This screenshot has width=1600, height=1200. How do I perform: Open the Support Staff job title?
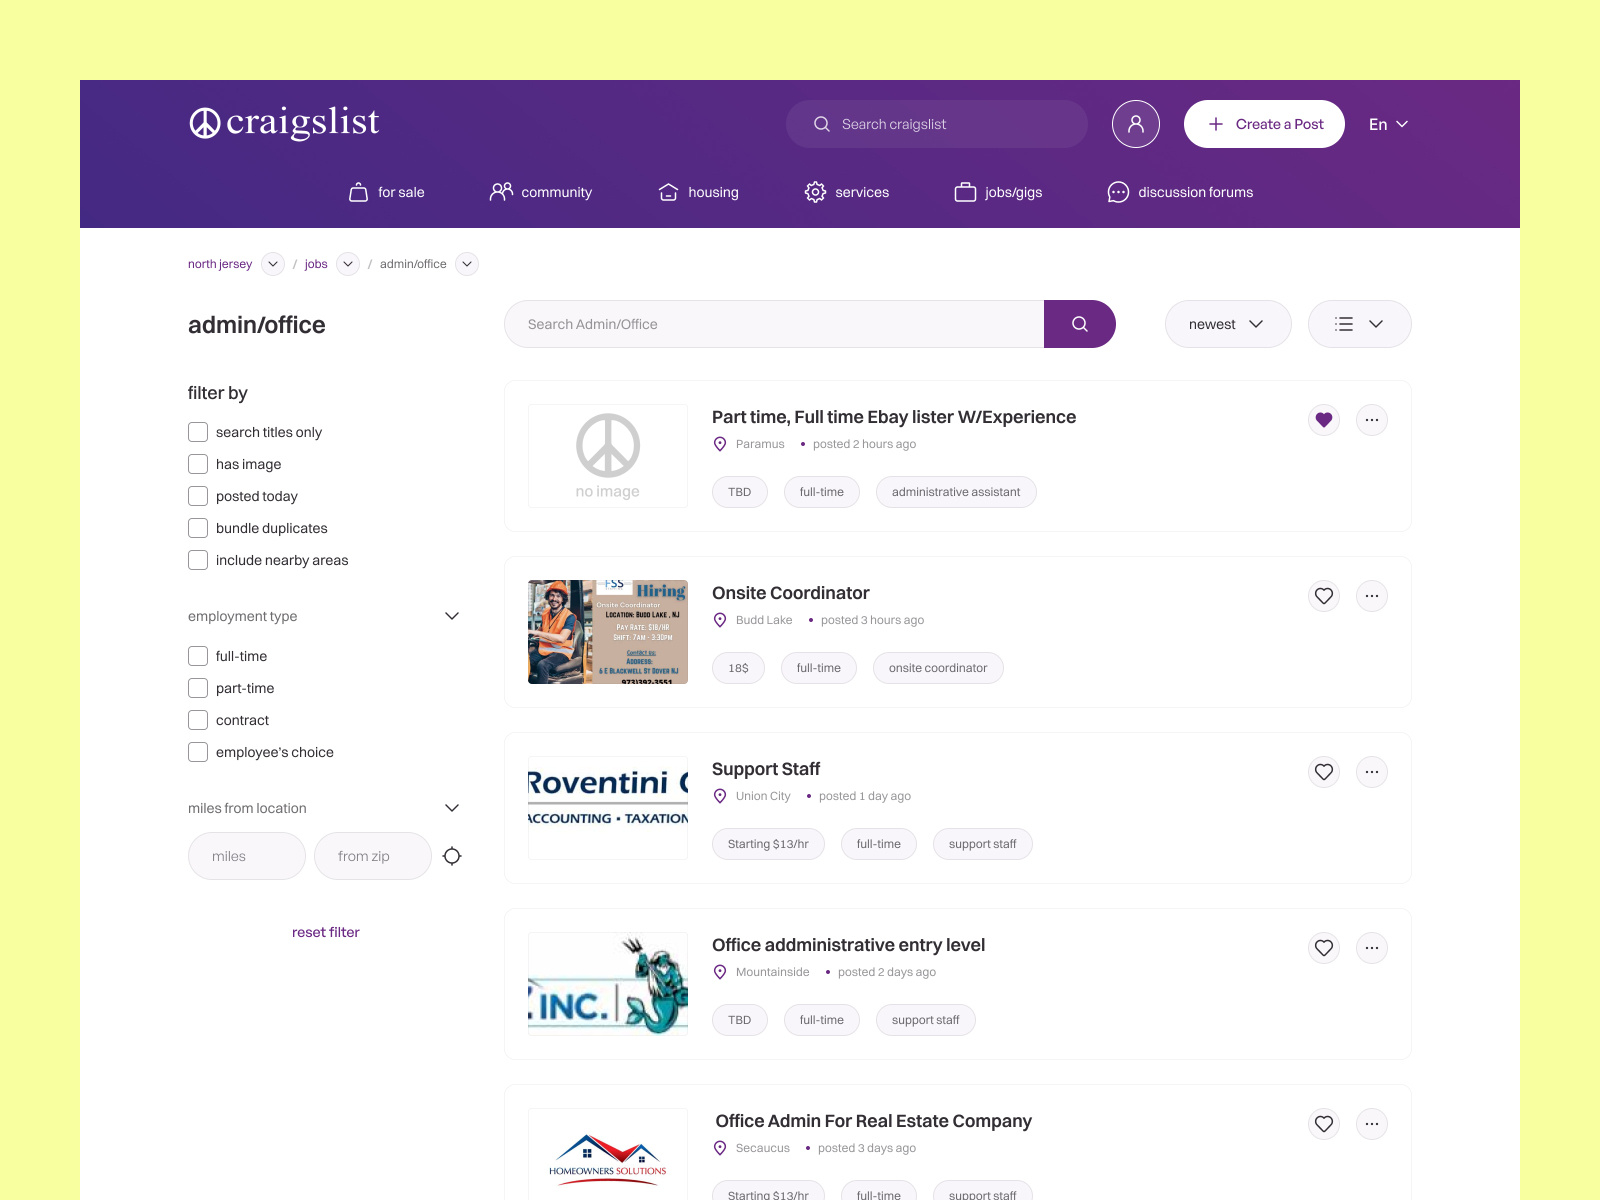[766, 769]
